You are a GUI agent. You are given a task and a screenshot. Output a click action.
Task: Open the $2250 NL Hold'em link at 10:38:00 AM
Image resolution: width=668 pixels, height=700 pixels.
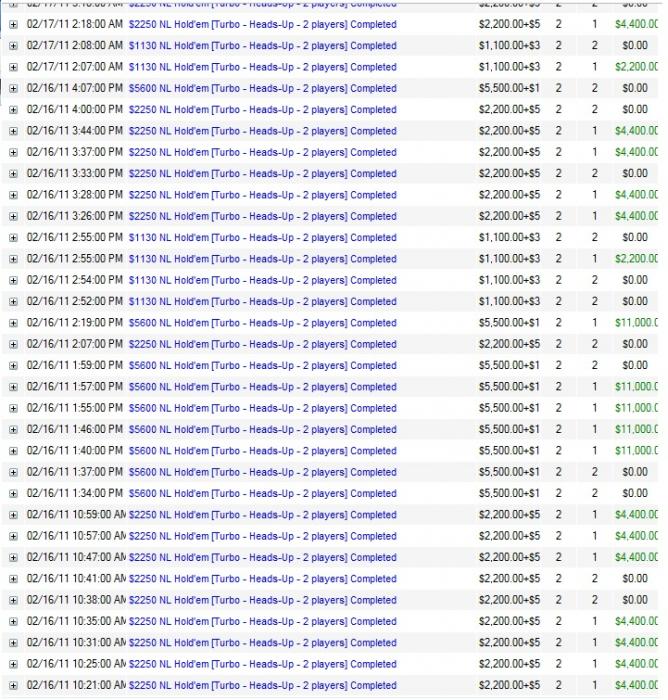[x=263, y=600]
